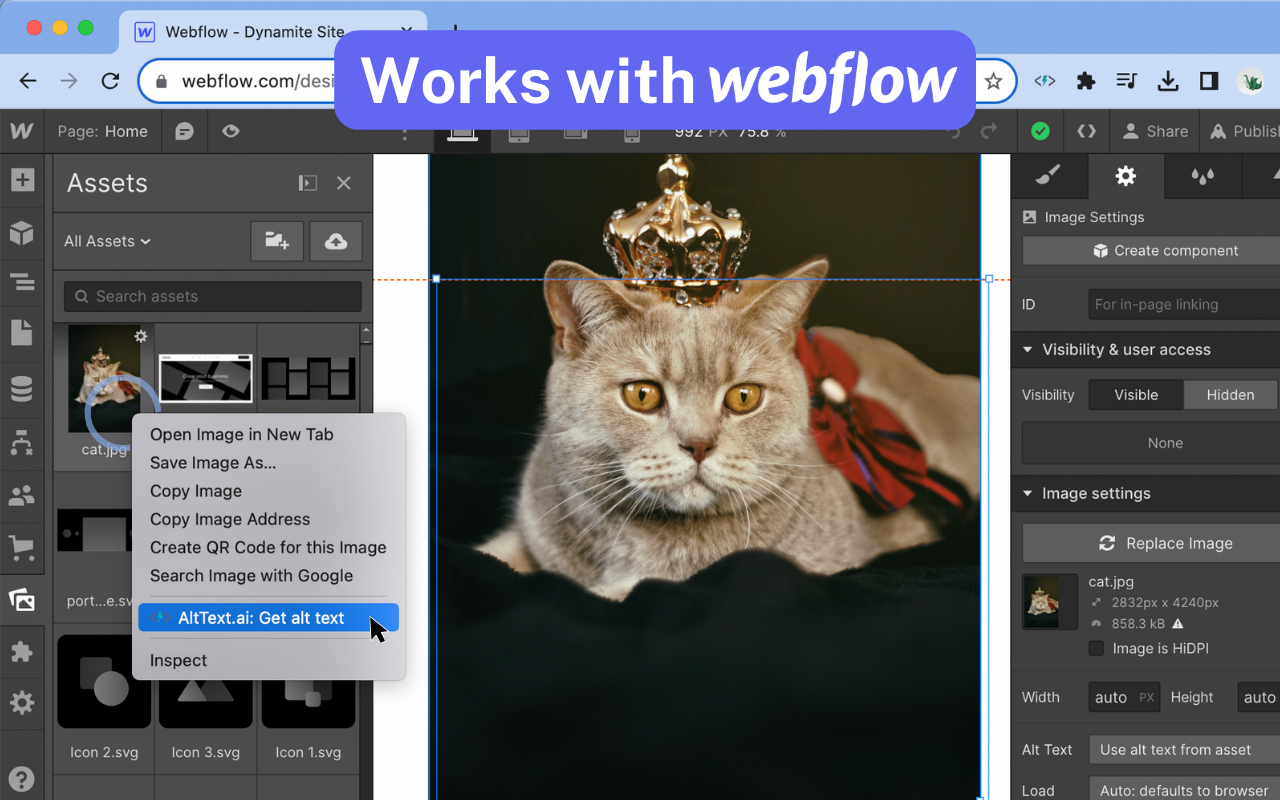Click the ID in-page linking field
Screen dimensions: 1280x800
click(x=1184, y=304)
